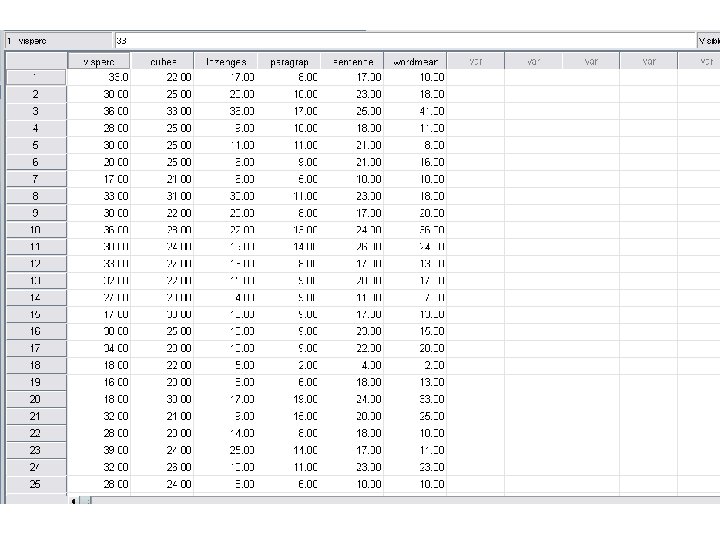
Task: Select row header 3
Action: [36, 111]
